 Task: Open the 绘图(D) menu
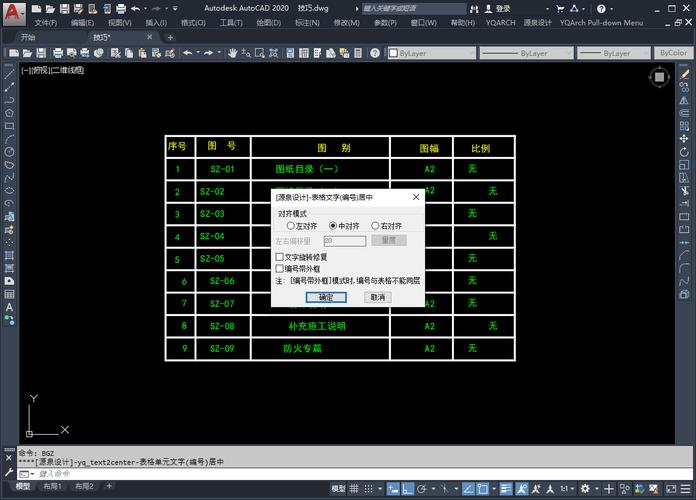click(267, 22)
